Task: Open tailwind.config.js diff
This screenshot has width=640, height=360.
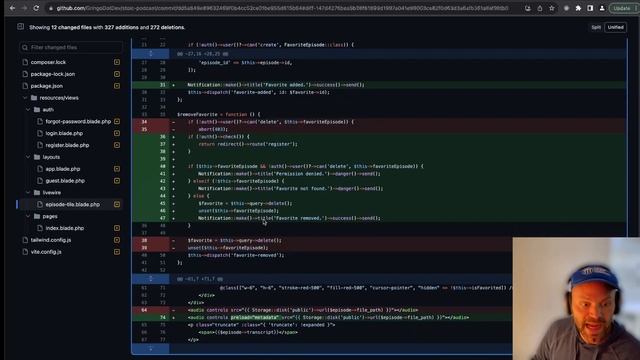Action: pos(51,240)
